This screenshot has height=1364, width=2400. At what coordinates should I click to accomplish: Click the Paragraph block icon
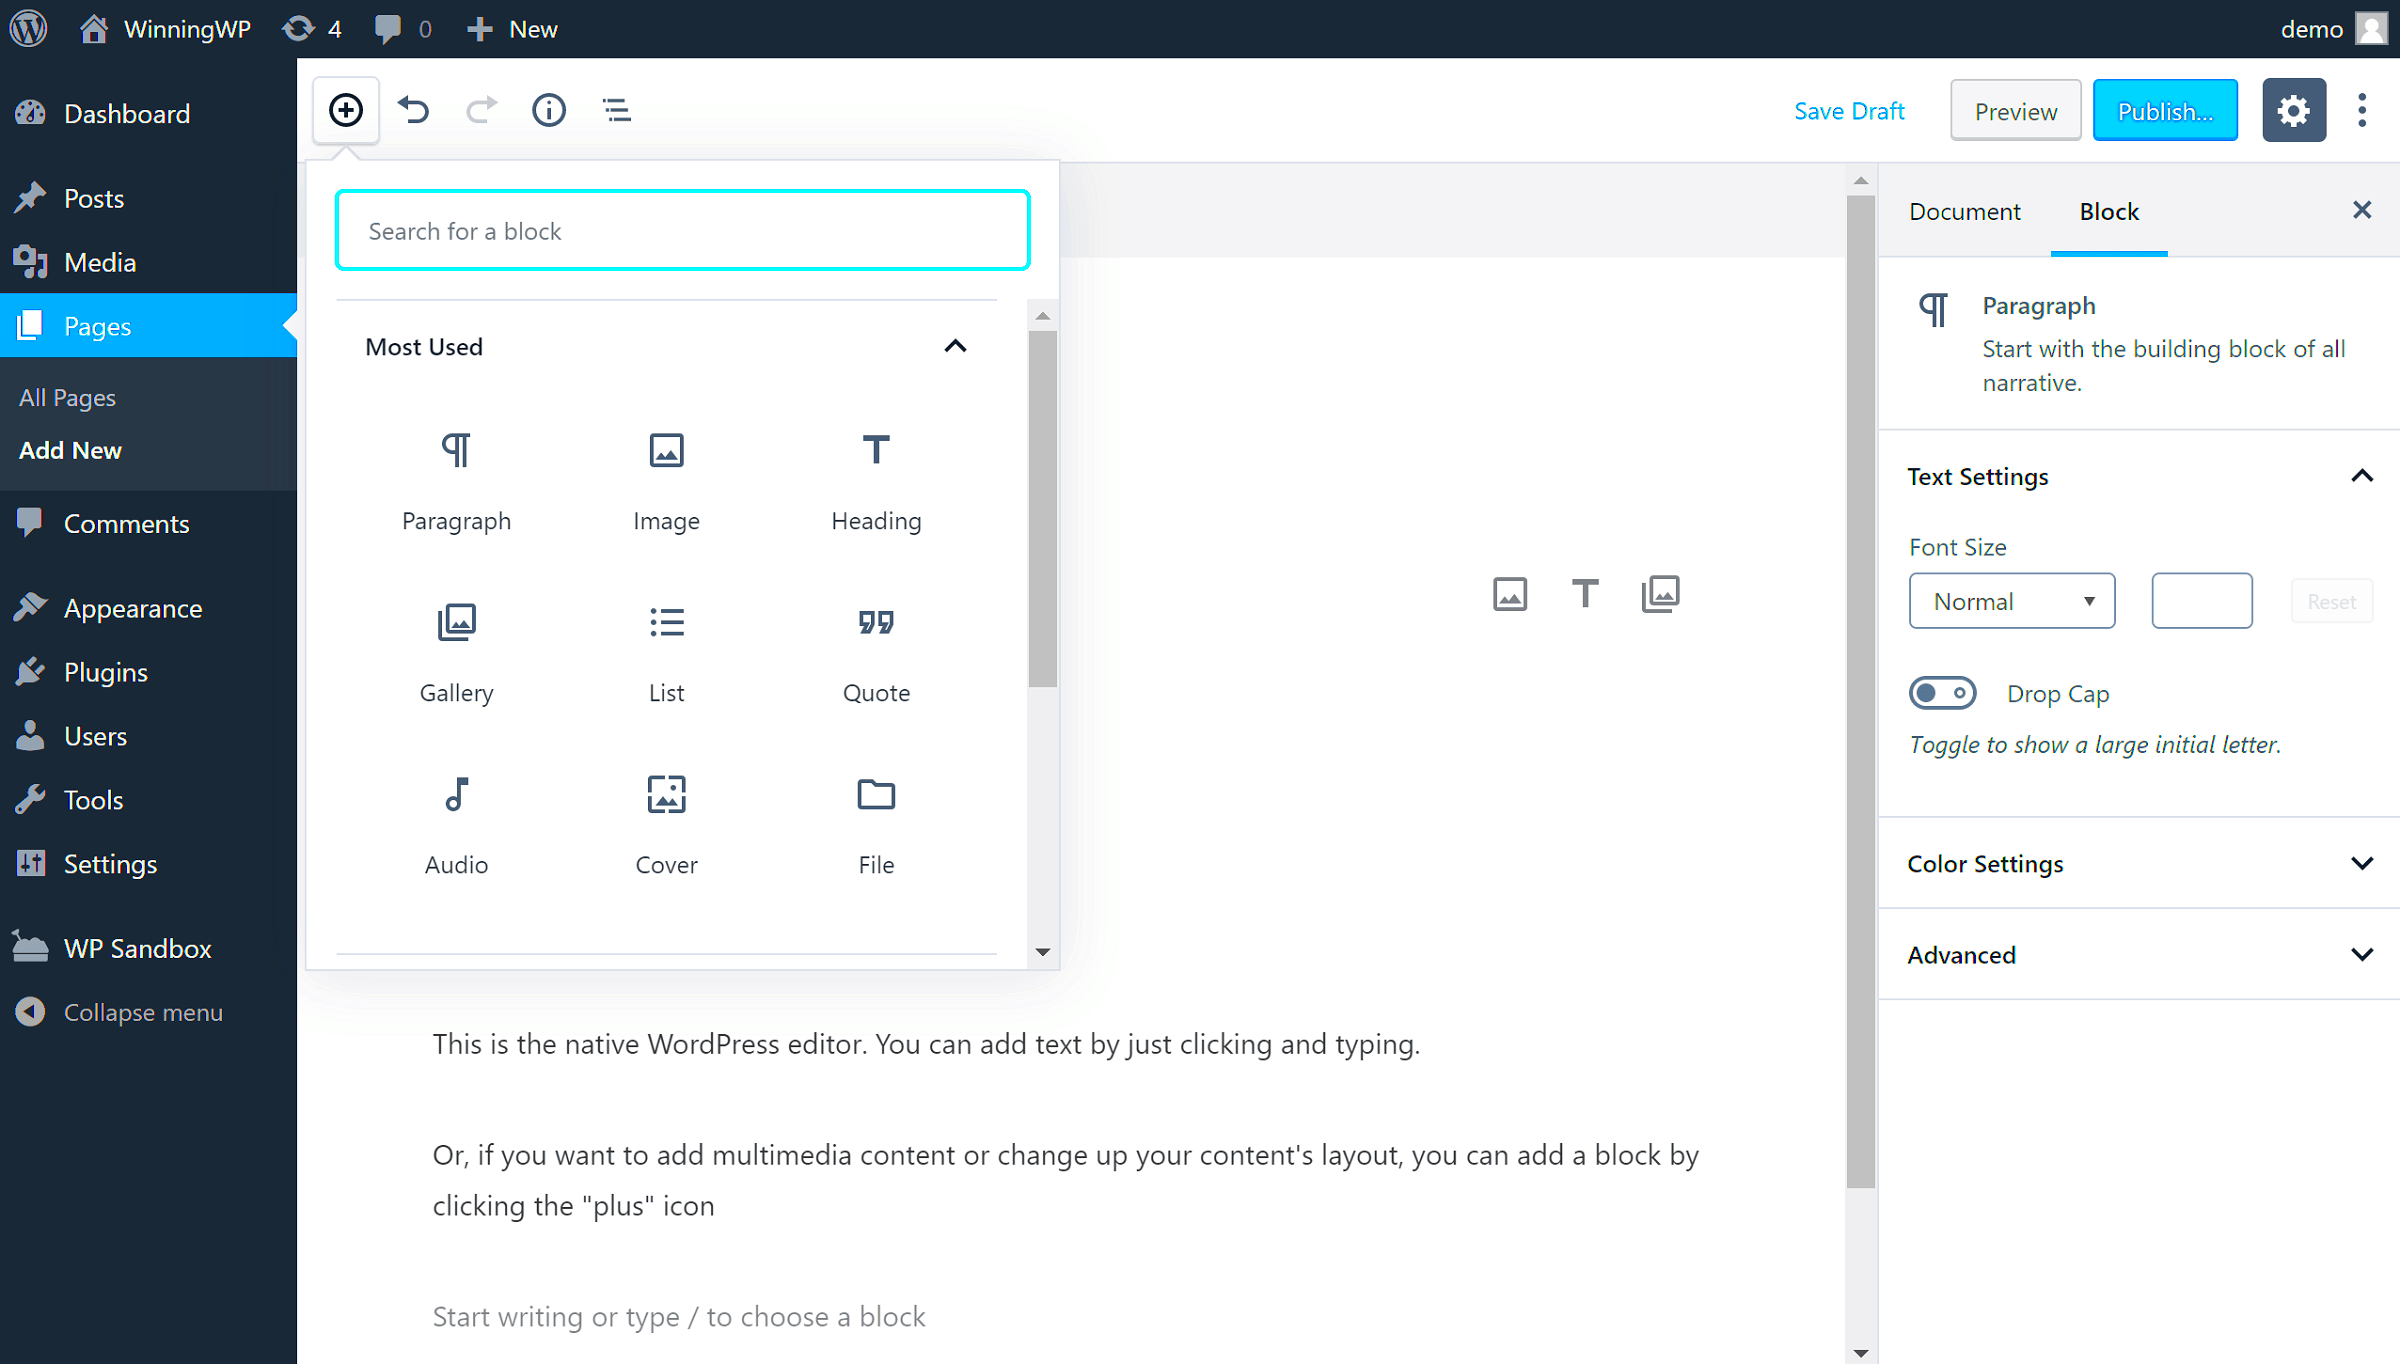click(457, 478)
